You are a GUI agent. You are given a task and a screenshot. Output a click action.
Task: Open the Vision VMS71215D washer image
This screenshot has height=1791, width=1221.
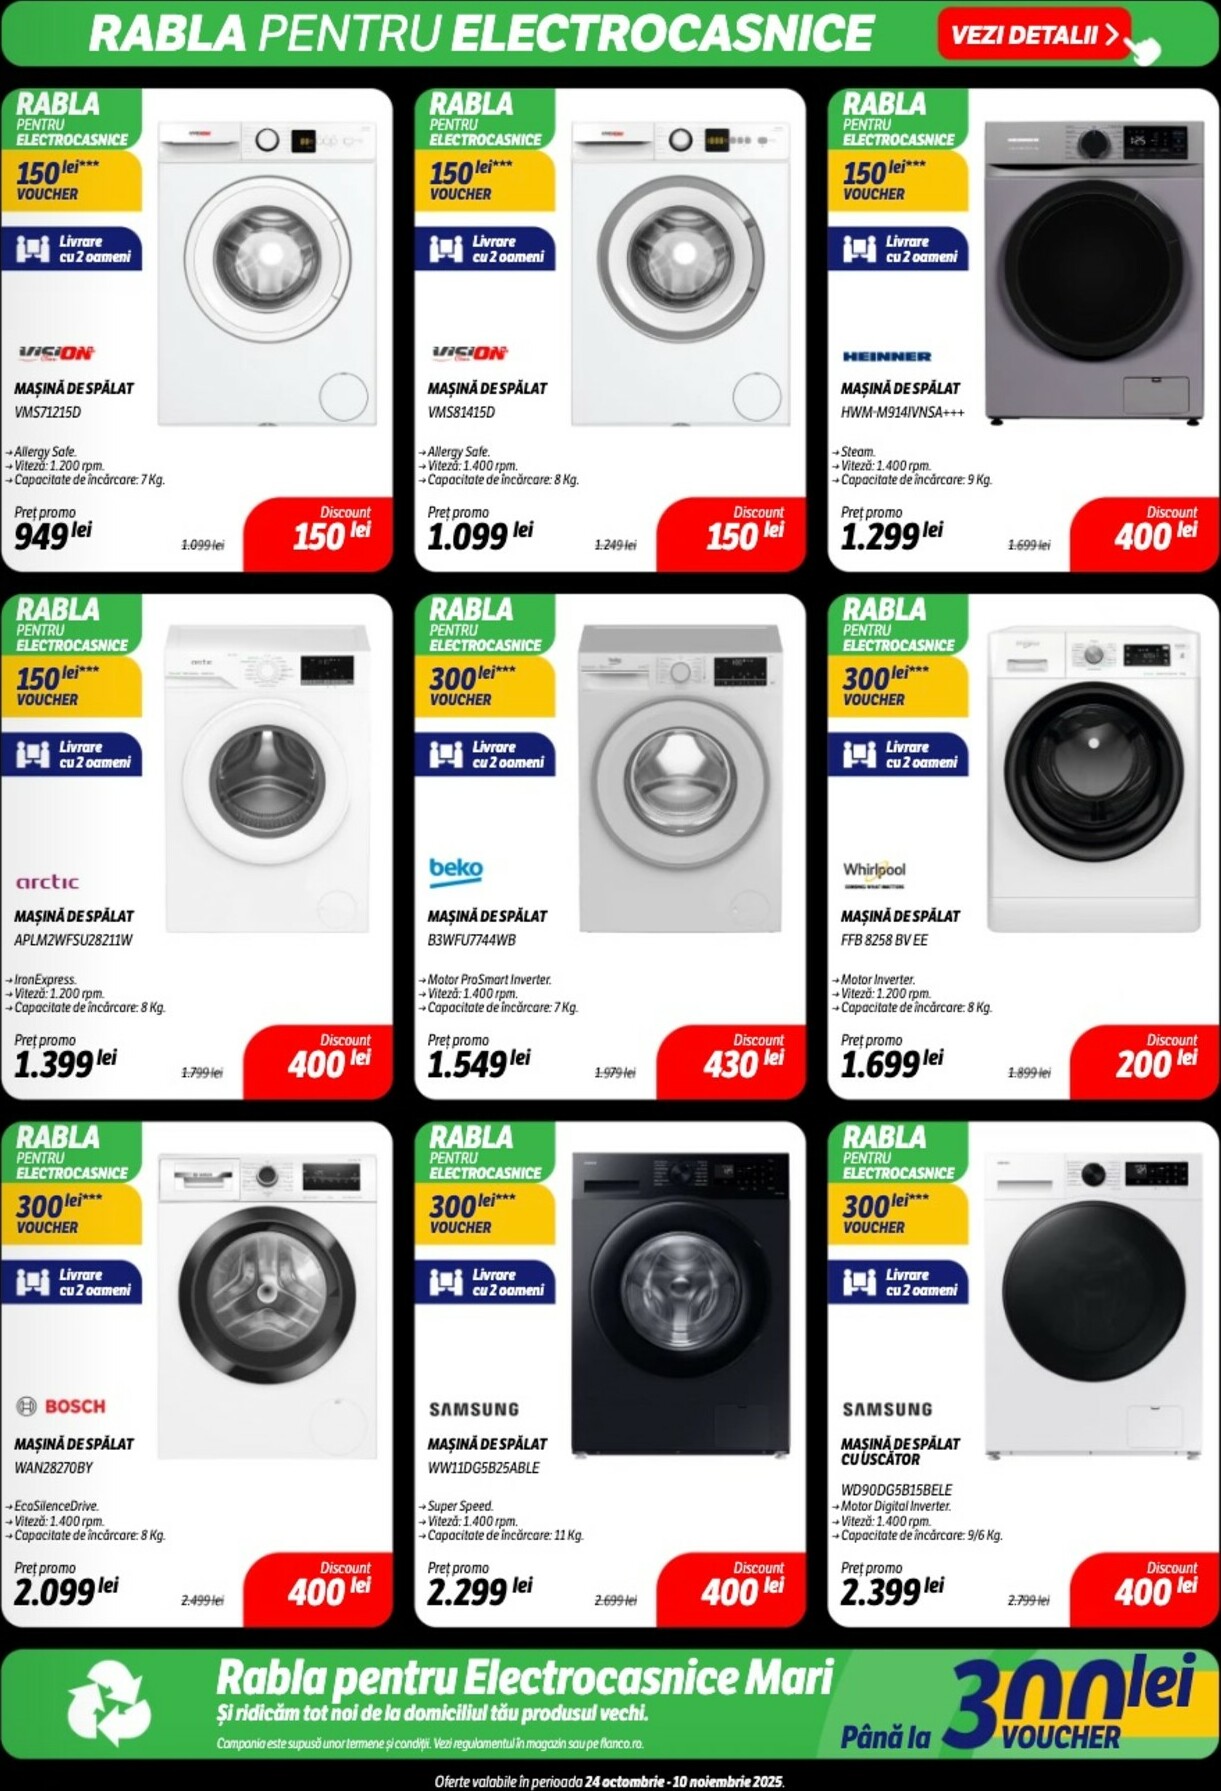(x=267, y=273)
